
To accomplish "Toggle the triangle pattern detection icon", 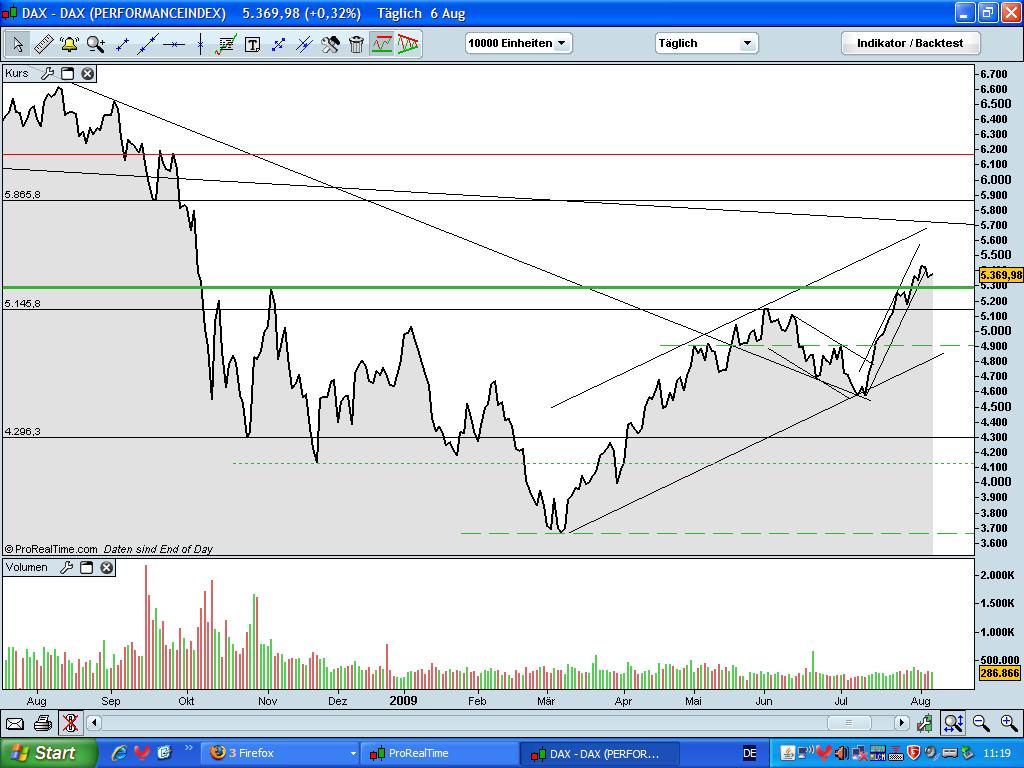I will (408, 44).
